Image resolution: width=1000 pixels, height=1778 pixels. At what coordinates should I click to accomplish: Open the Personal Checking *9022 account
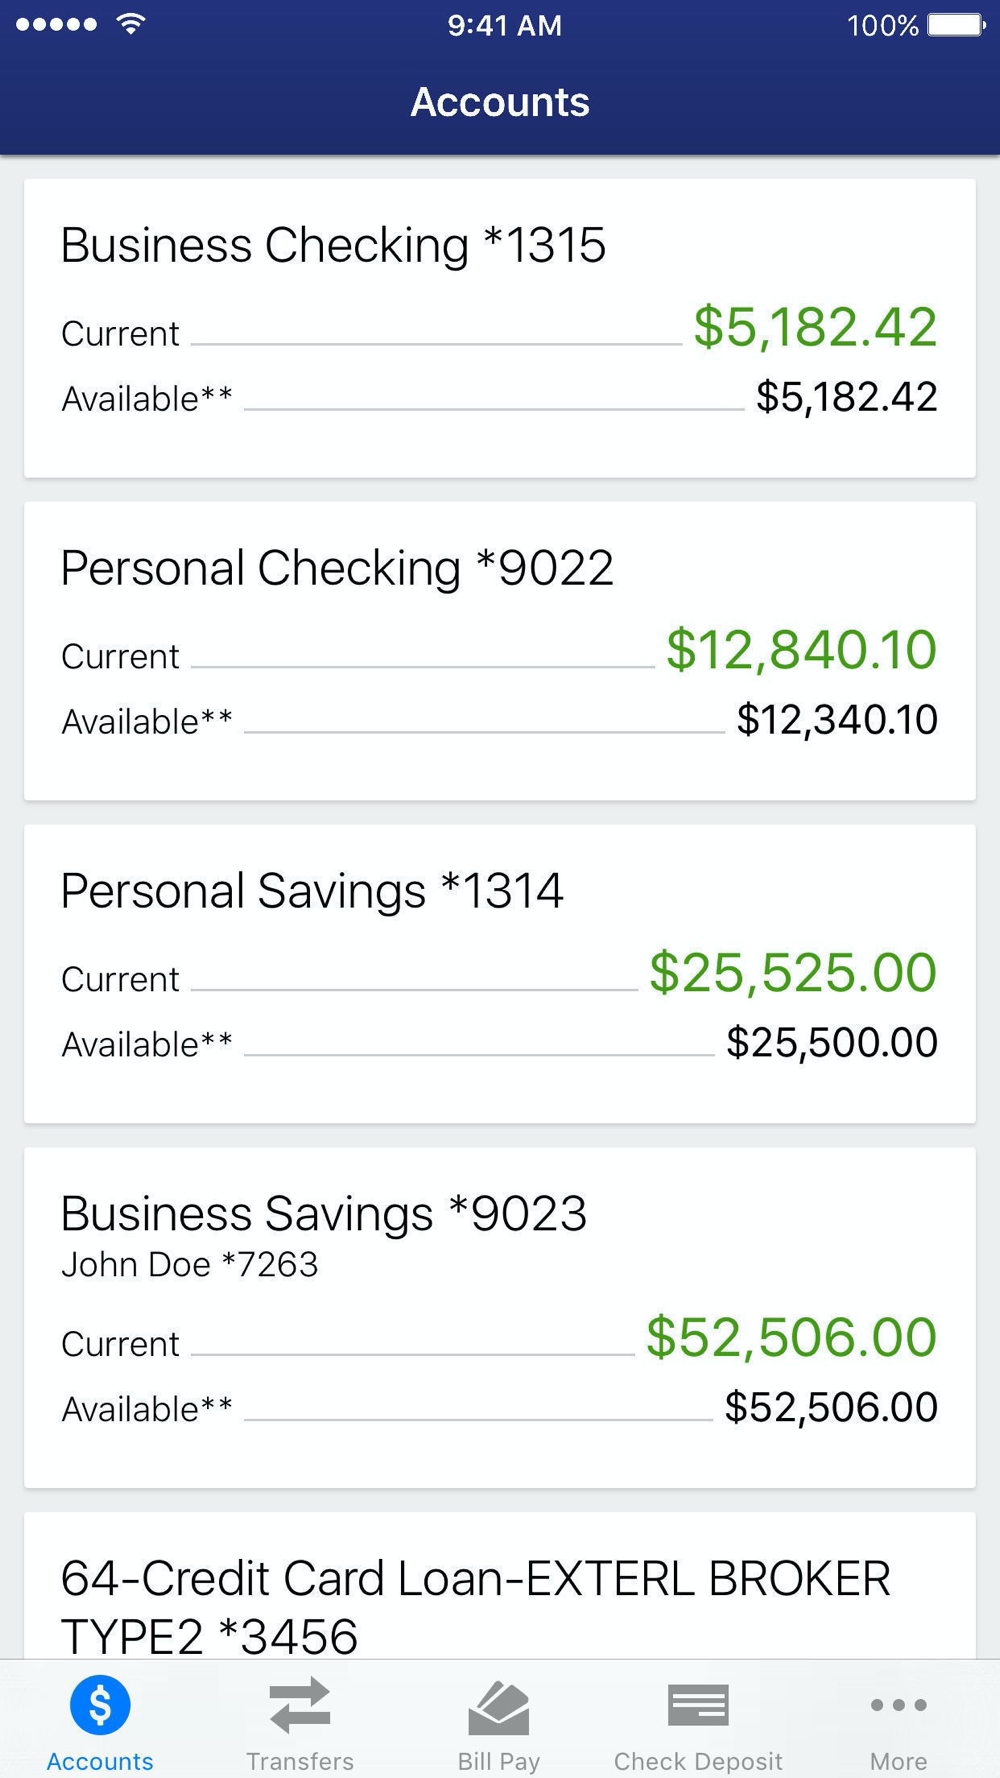pyautogui.click(x=500, y=651)
